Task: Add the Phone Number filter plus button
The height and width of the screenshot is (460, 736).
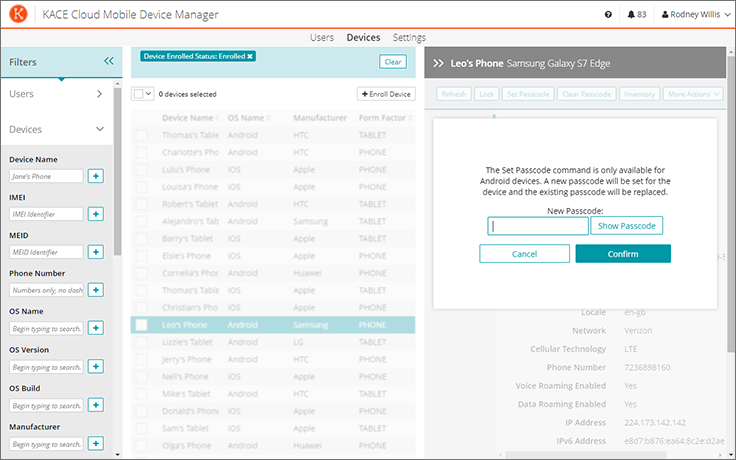Action: click(x=96, y=290)
